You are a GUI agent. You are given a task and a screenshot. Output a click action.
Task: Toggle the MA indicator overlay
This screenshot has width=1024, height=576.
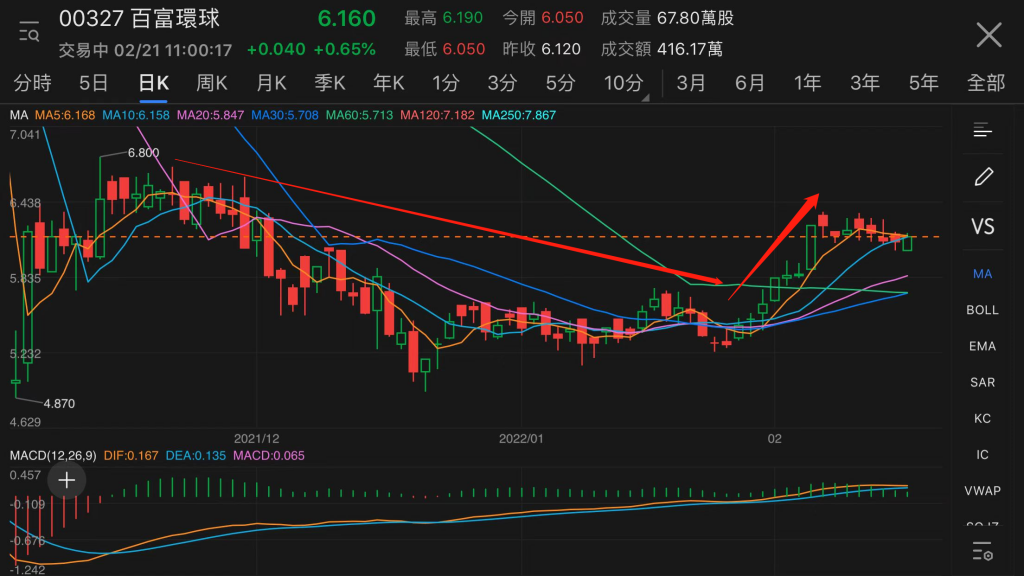point(982,274)
